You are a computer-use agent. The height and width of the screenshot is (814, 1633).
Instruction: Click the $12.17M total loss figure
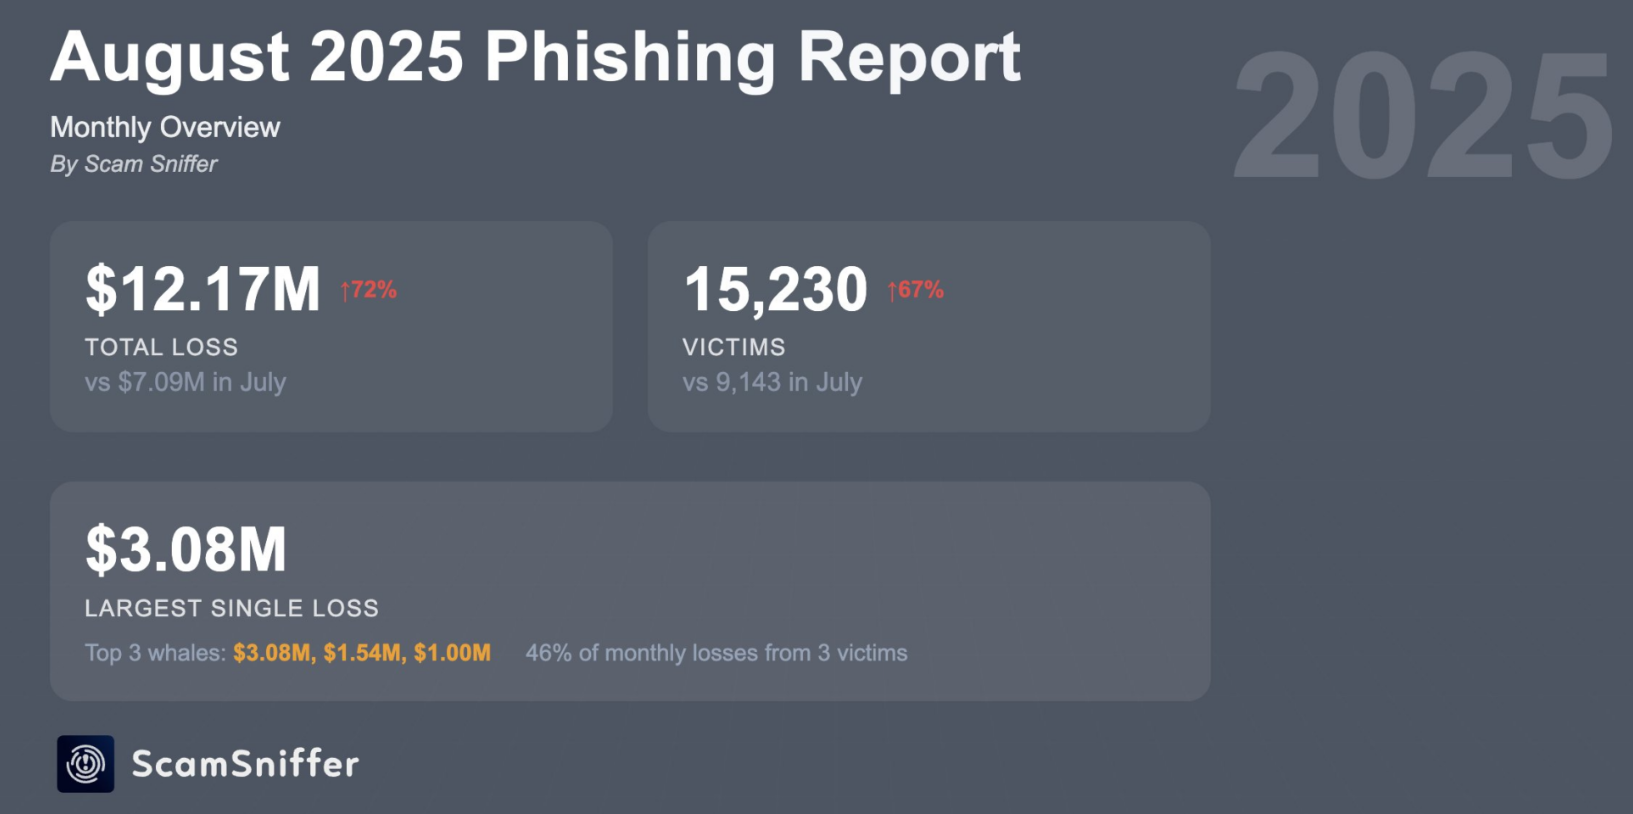tap(203, 289)
